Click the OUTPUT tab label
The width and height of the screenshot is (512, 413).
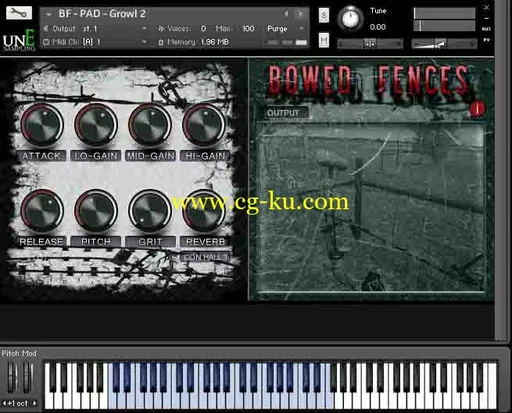(283, 113)
